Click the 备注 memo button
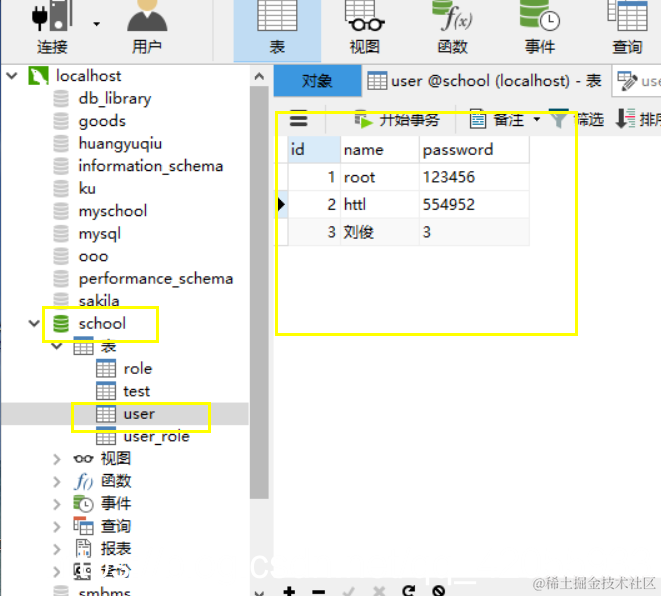661x596 pixels. click(497, 121)
